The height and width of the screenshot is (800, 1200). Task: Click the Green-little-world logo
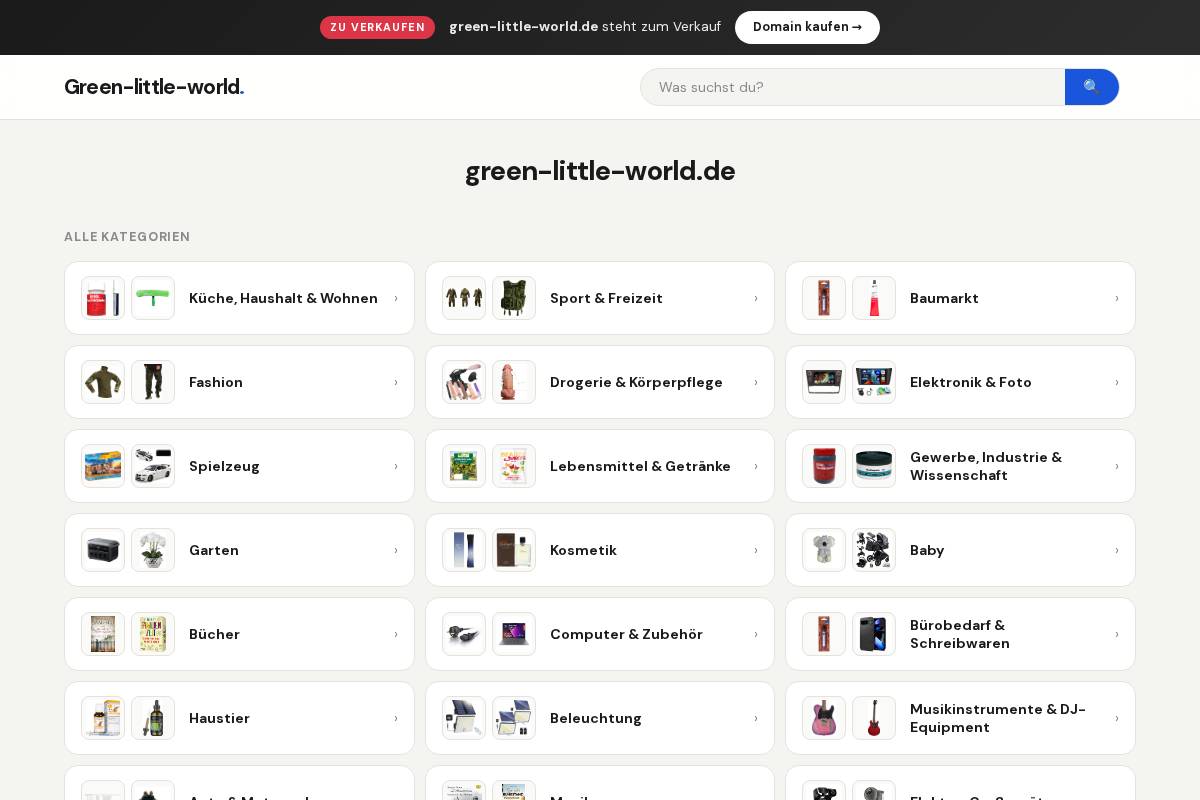153,87
